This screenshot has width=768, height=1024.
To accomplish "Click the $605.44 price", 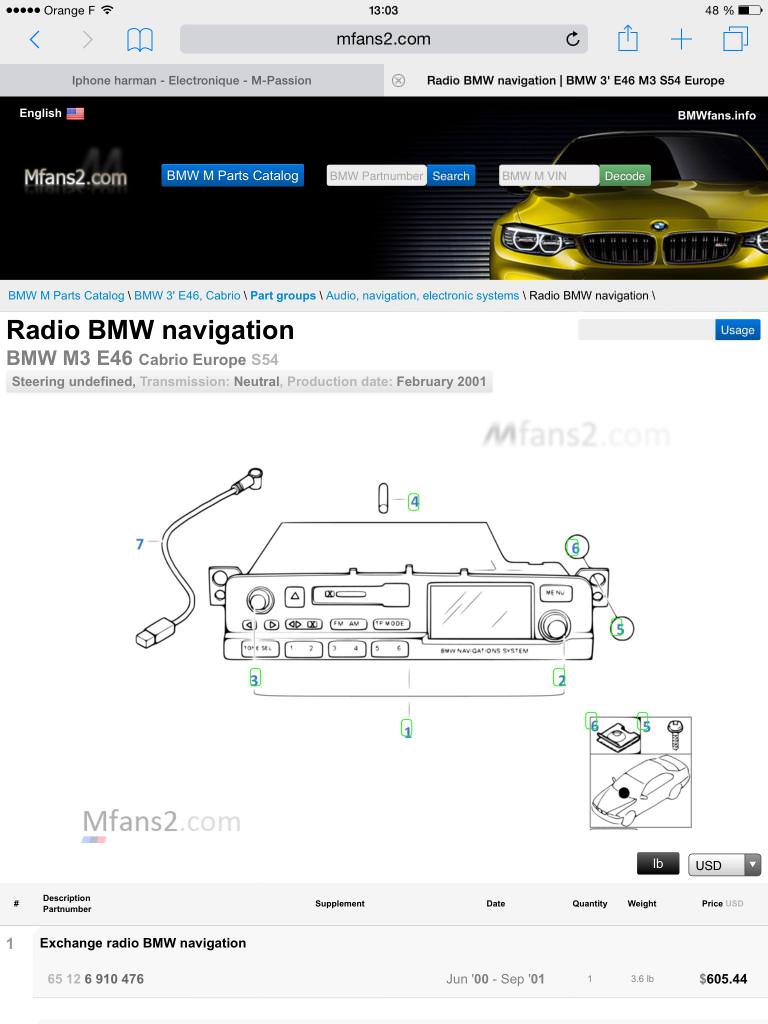I will [x=723, y=979].
